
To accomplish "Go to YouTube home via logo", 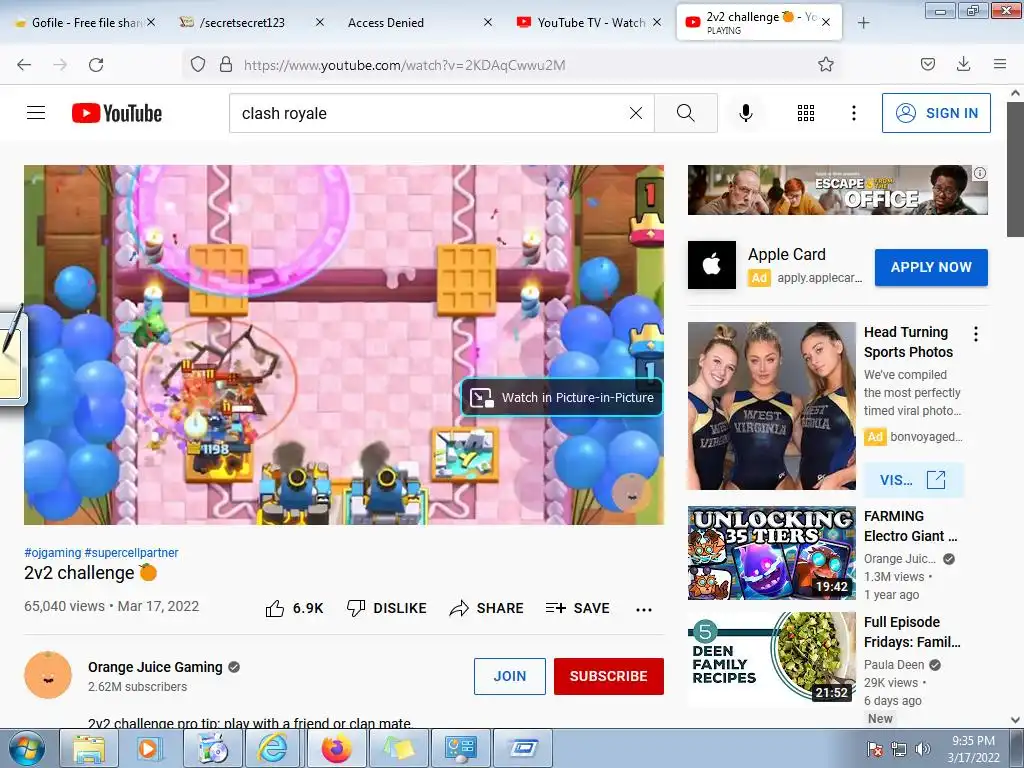I will click(x=117, y=113).
